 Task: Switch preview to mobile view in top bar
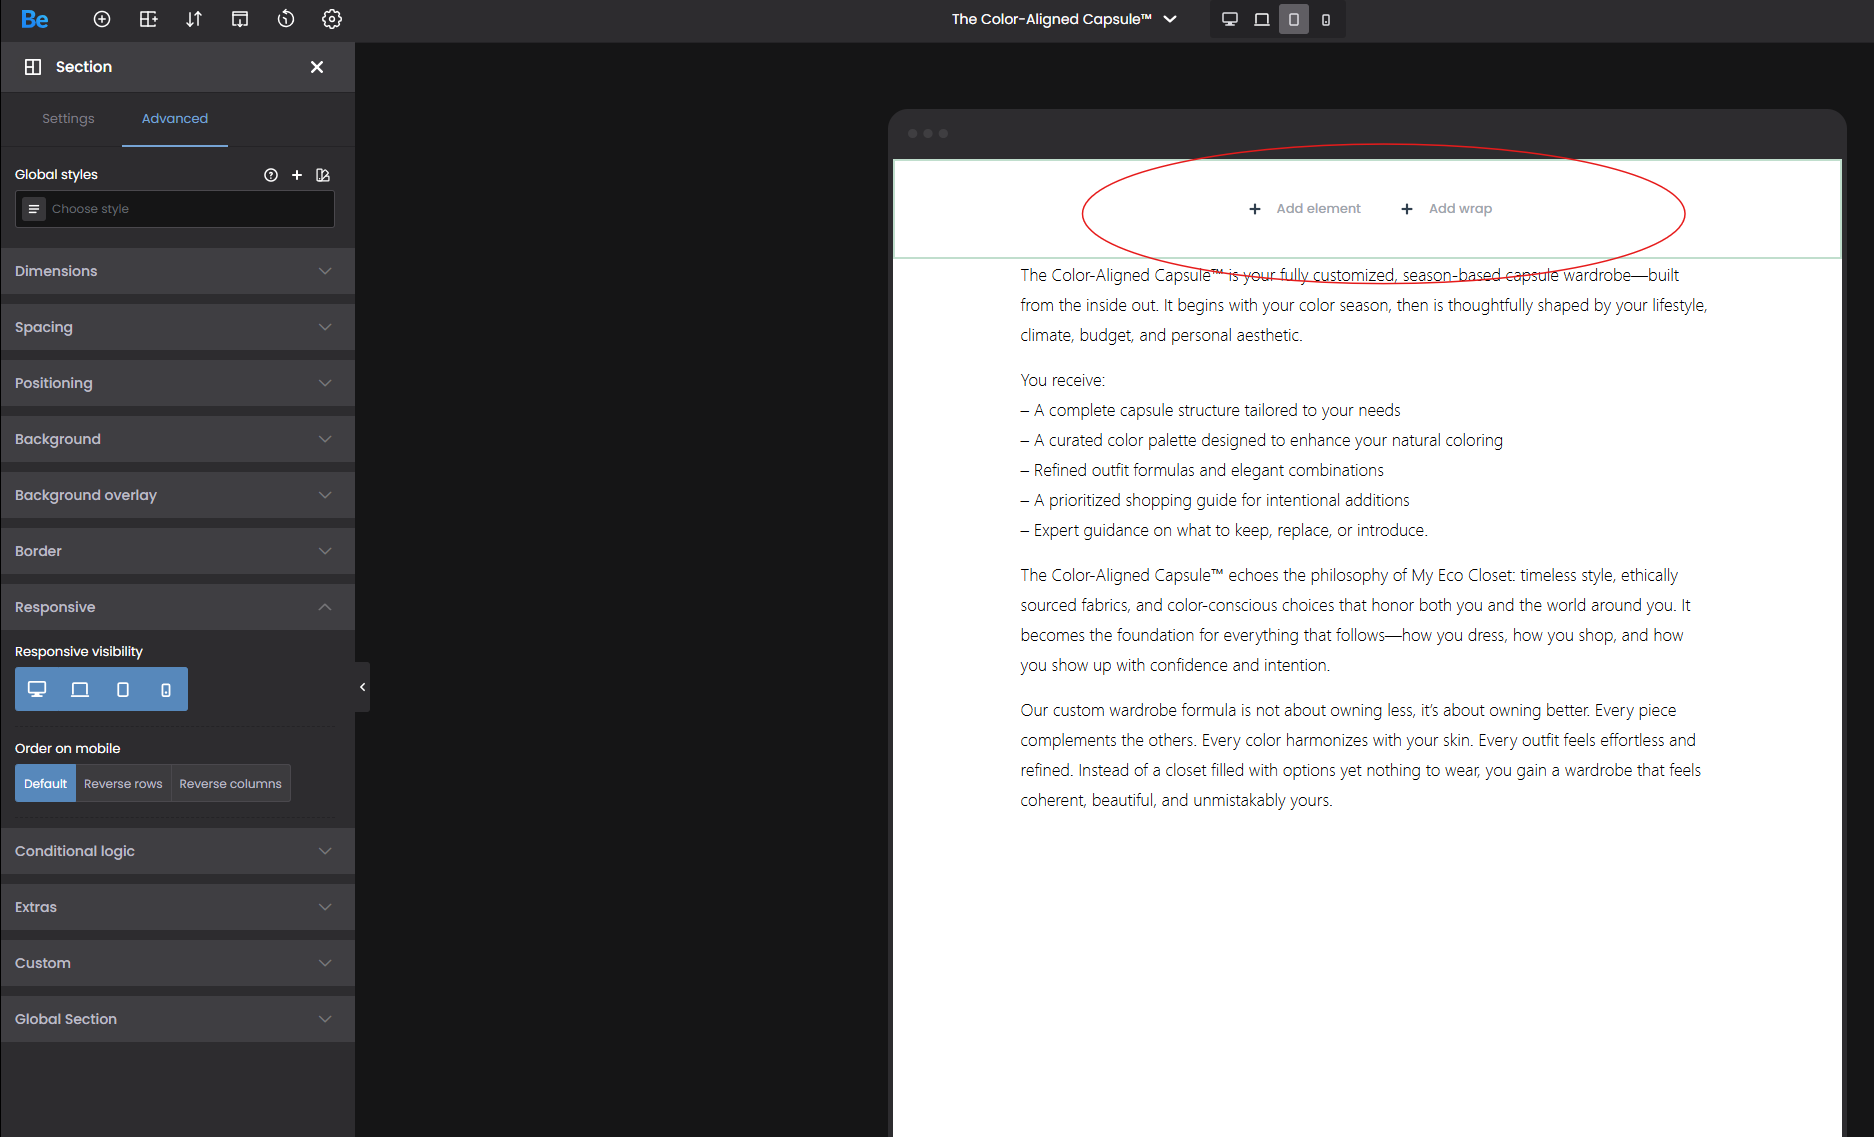[1326, 19]
